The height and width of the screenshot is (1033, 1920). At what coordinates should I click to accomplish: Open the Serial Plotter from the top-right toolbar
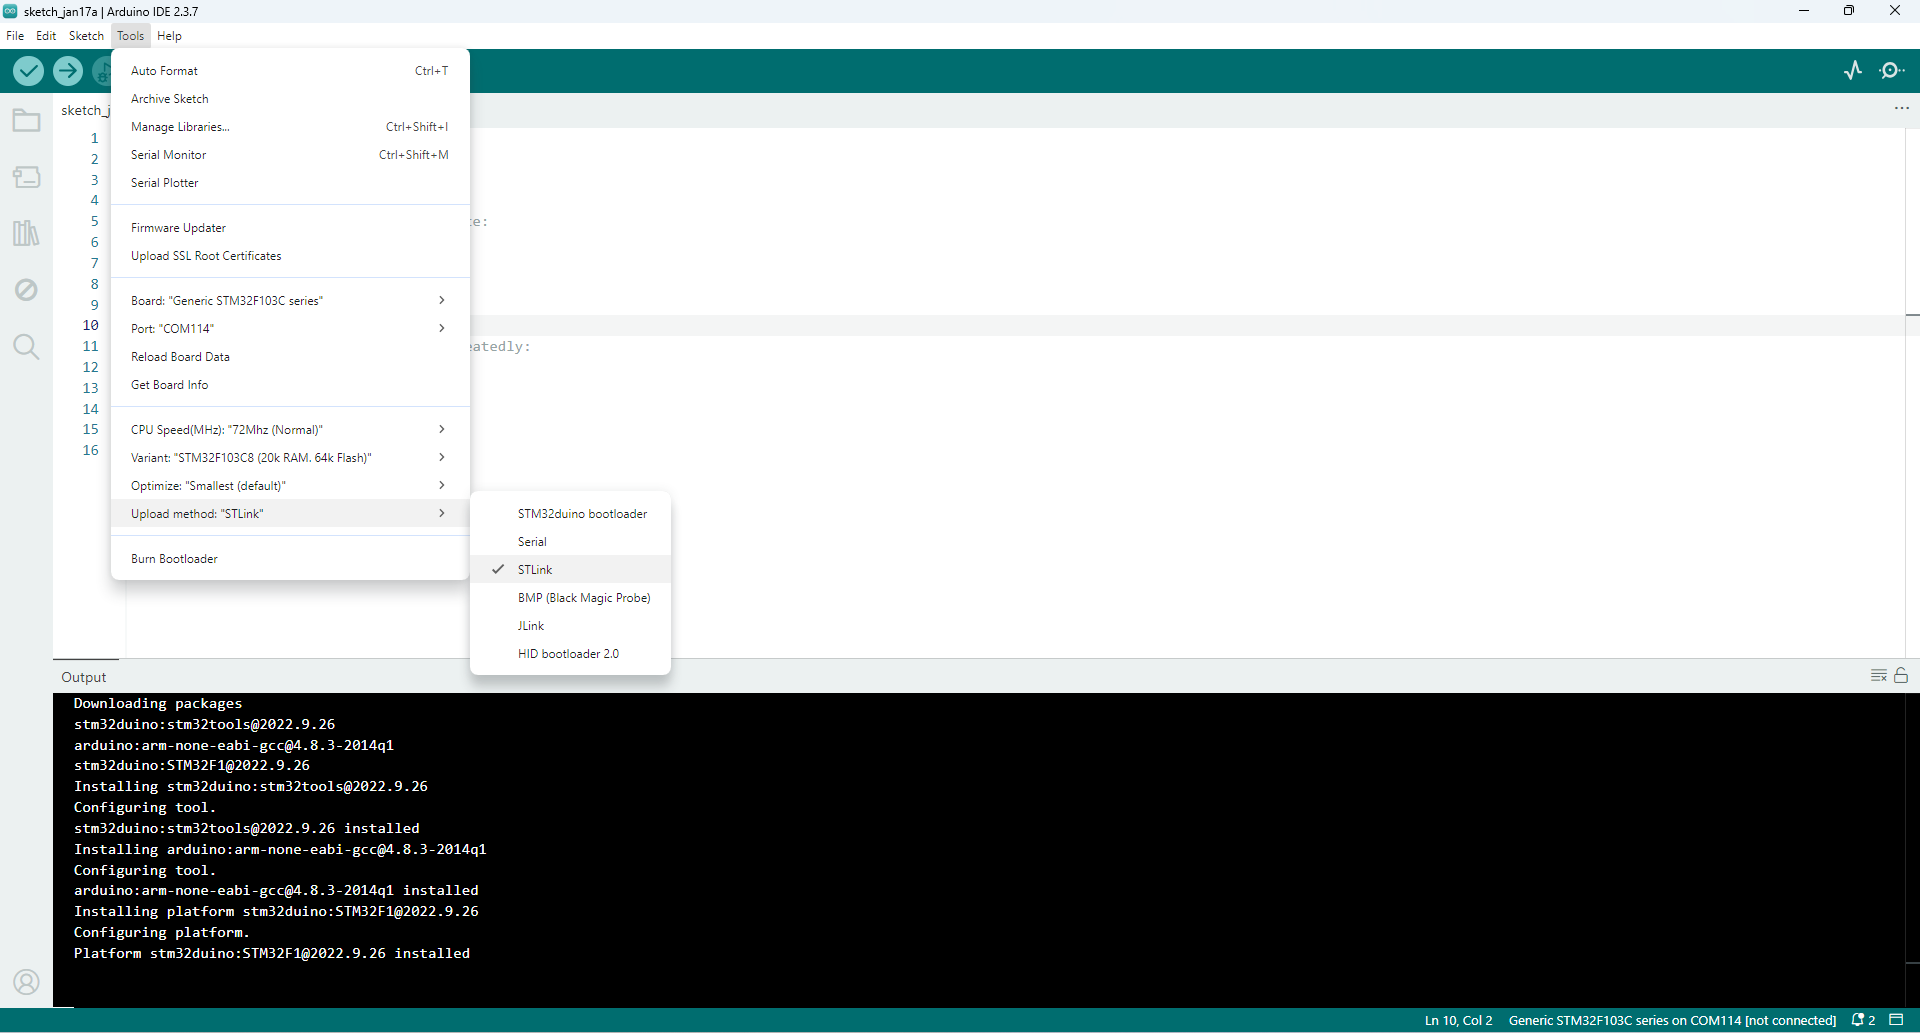1855,70
